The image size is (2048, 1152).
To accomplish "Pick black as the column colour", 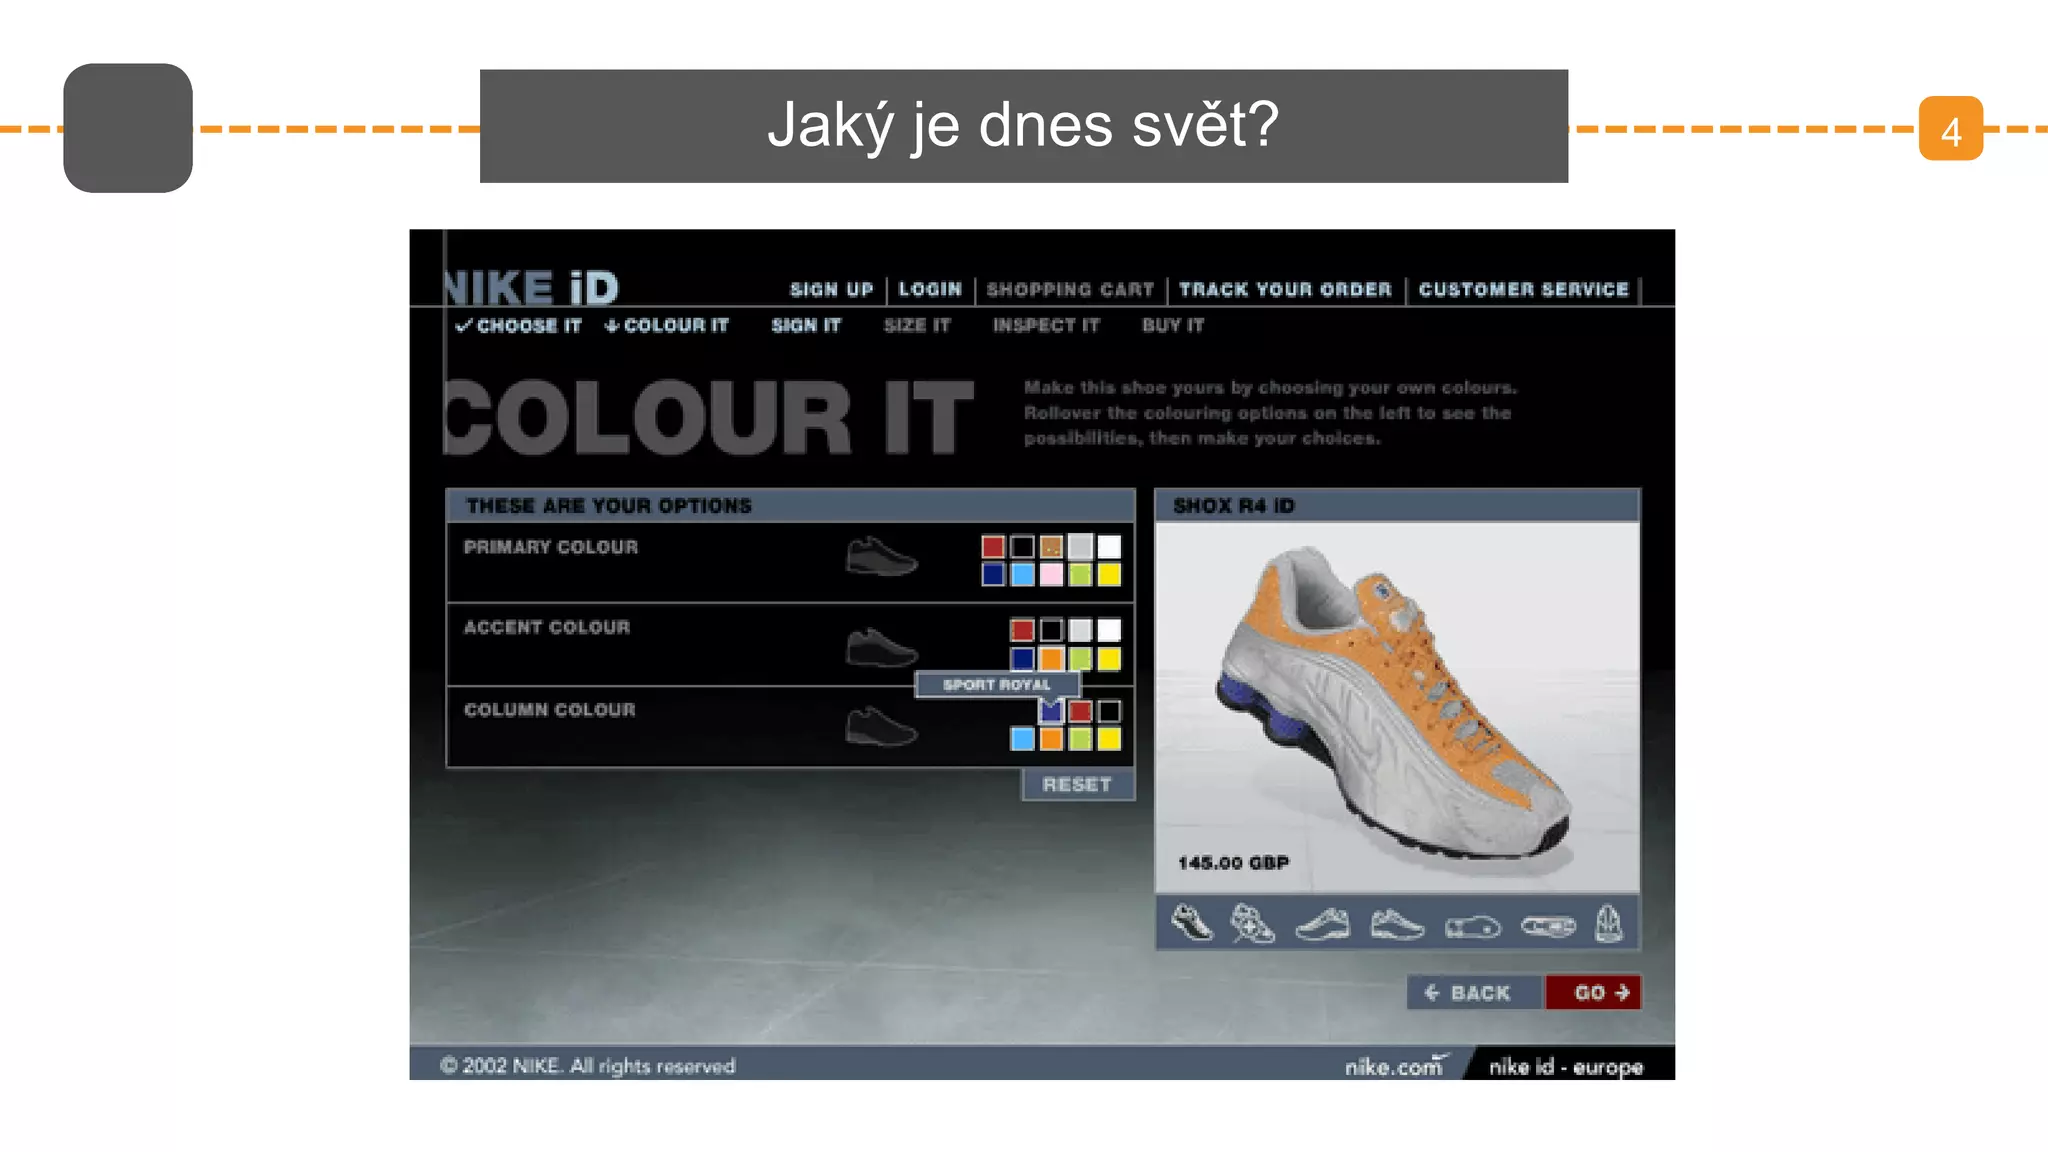I will [1109, 711].
